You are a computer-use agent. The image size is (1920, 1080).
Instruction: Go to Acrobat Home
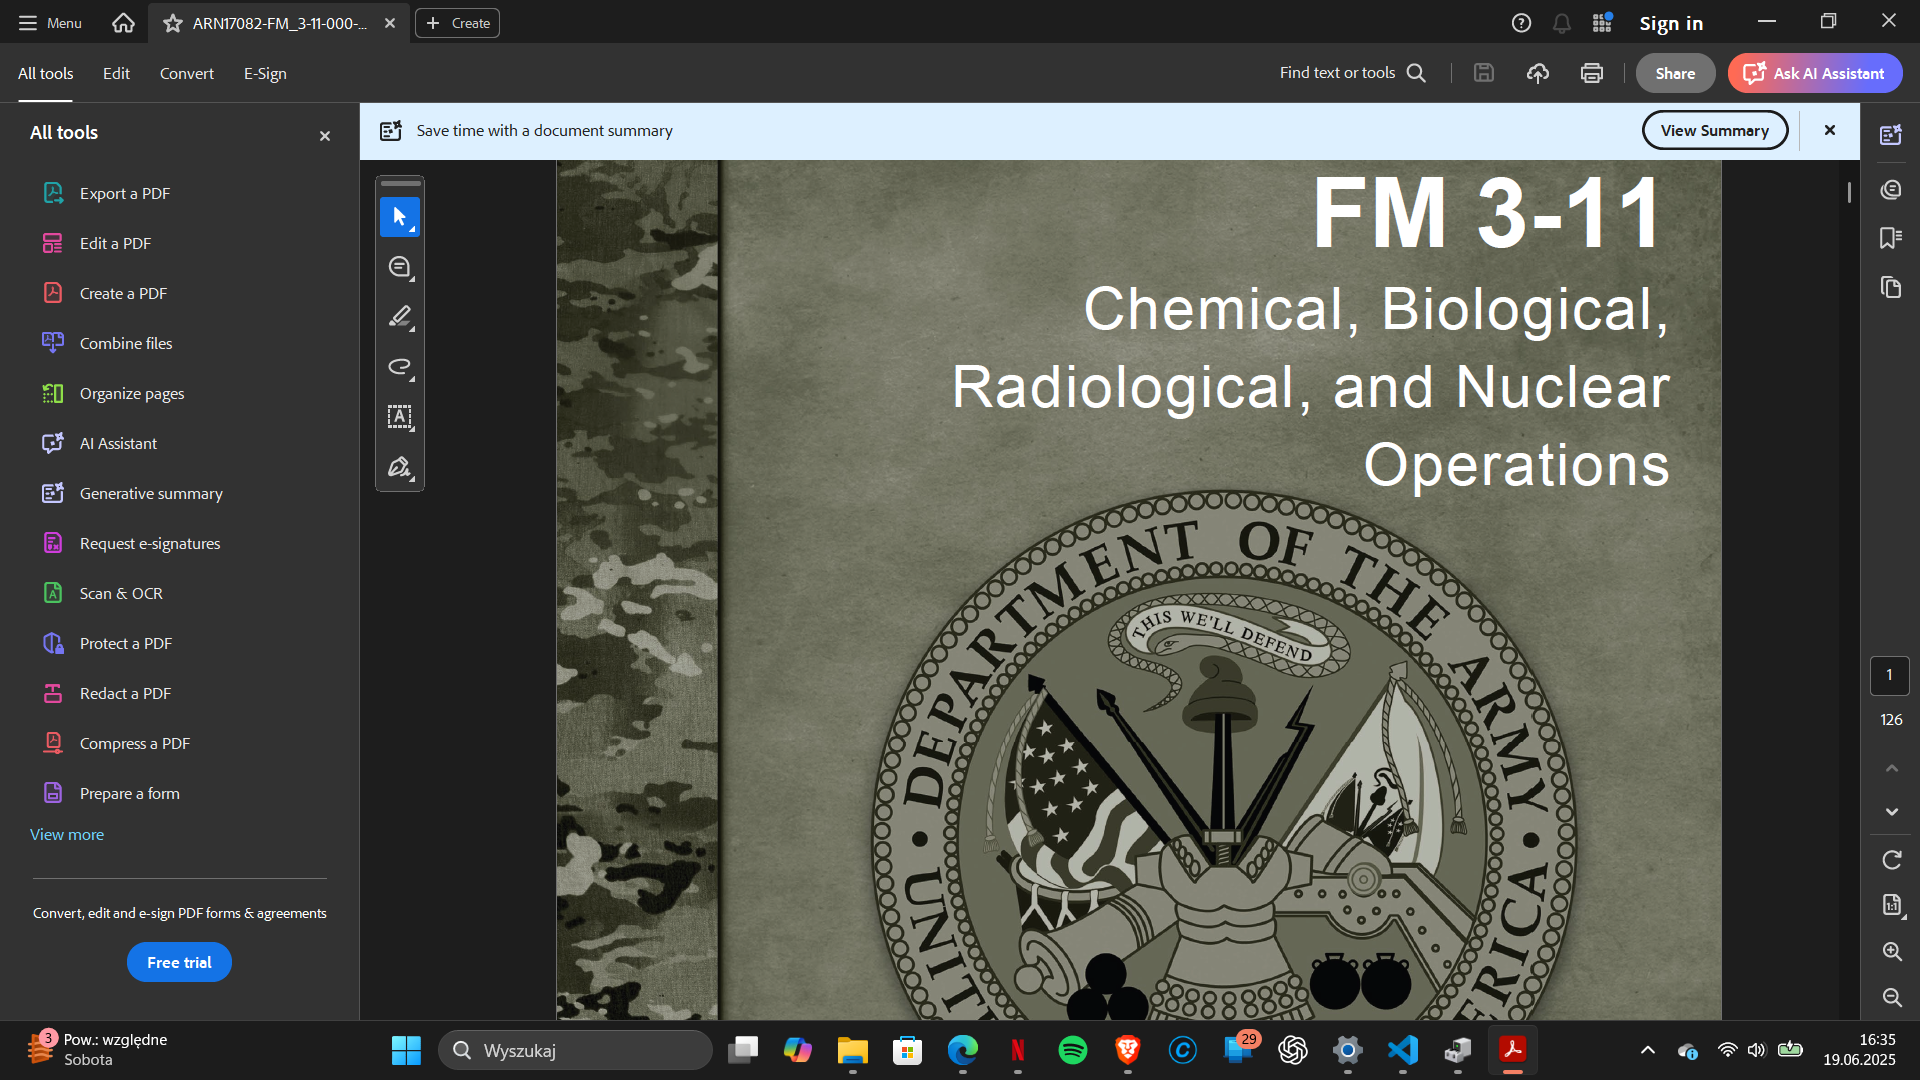(123, 23)
